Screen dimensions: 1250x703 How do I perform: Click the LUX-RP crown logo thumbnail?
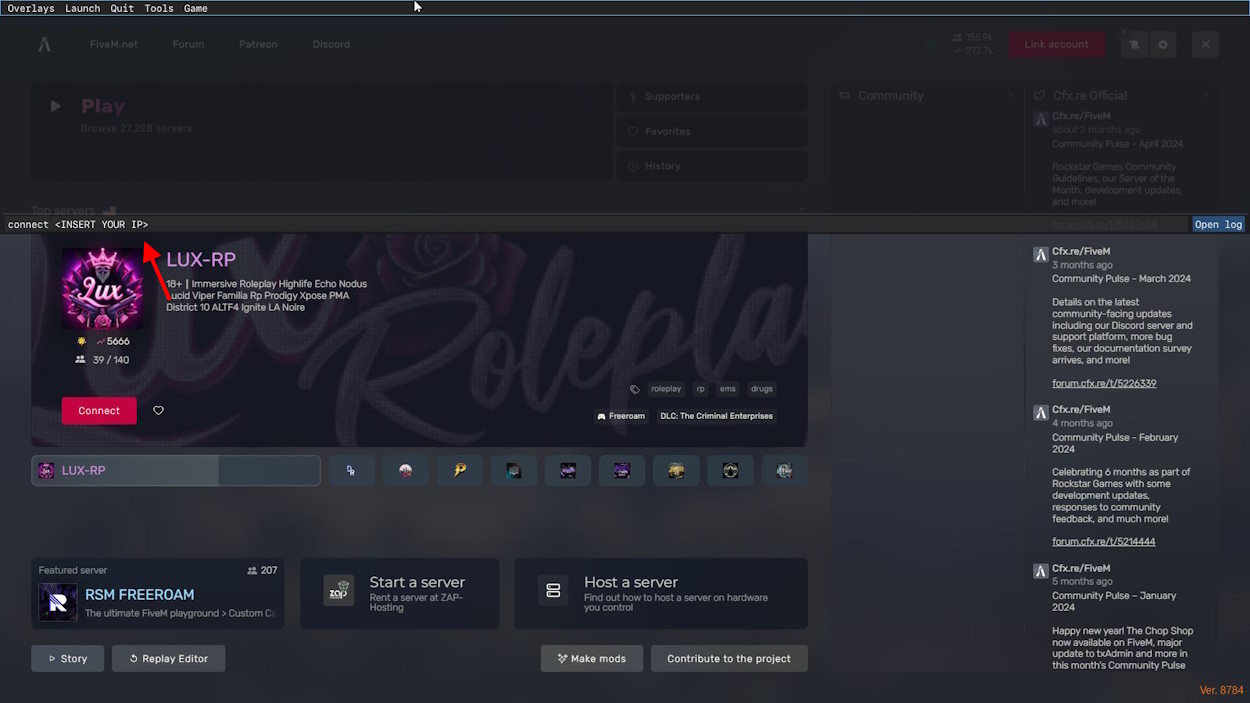click(x=102, y=289)
